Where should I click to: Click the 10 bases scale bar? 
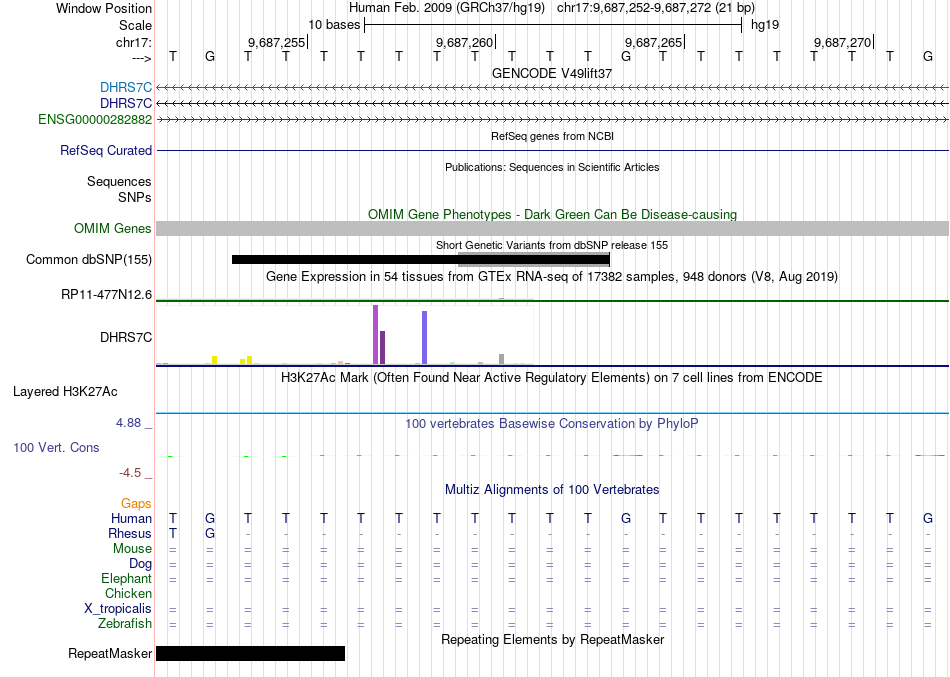click(553, 25)
